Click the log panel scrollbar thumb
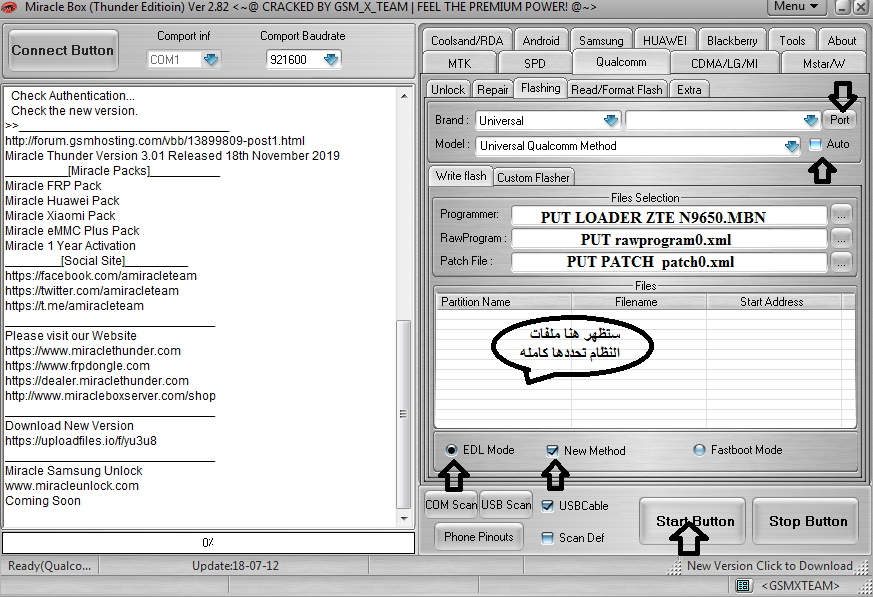 coord(403,414)
